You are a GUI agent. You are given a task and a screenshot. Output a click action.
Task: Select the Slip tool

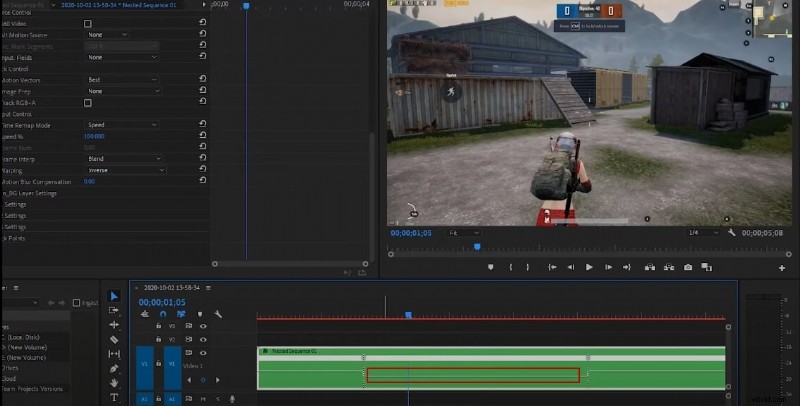[x=114, y=353]
